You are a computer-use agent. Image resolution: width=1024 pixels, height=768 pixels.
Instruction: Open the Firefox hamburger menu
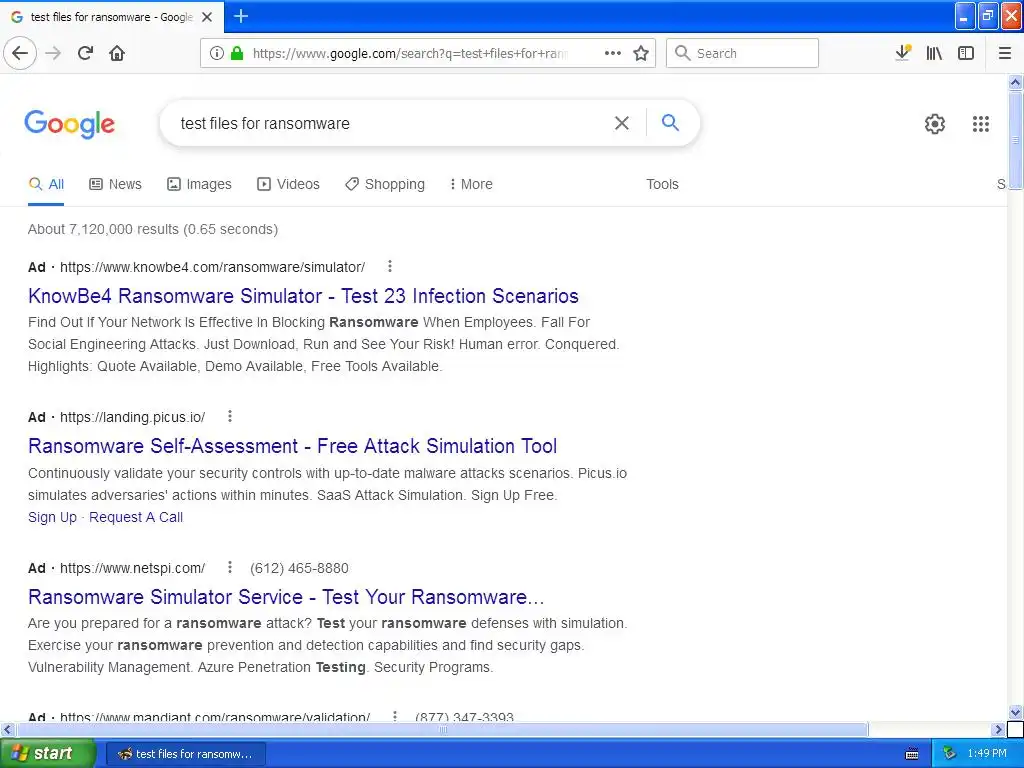(x=1005, y=53)
